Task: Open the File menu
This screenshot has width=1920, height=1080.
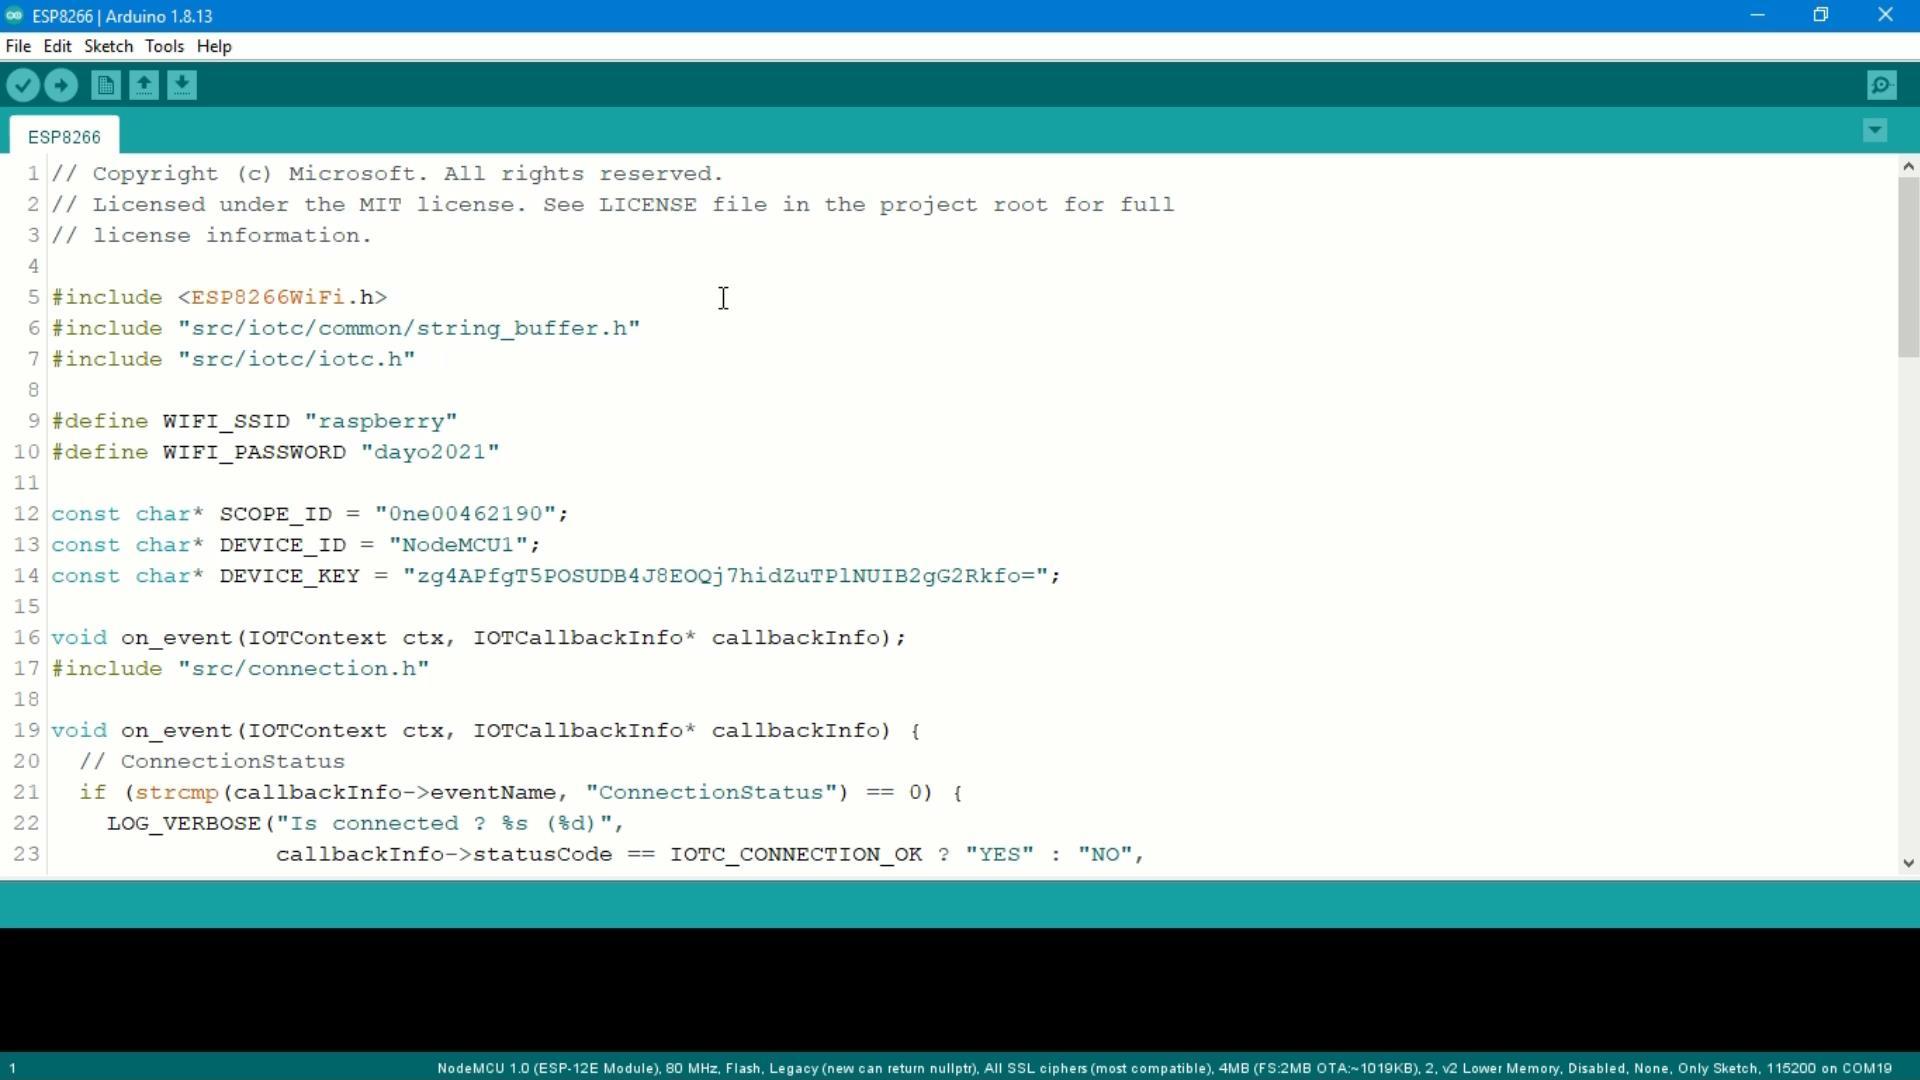Action: (17, 46)
